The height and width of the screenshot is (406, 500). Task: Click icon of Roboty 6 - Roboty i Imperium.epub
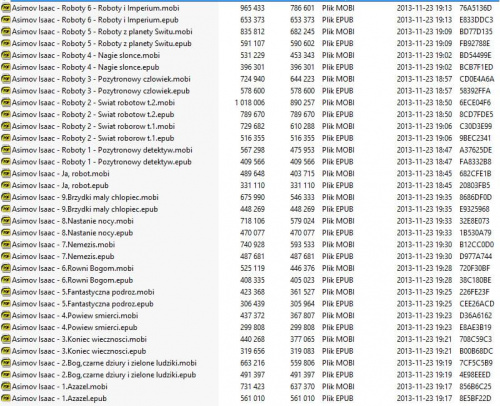pos(5,20)
